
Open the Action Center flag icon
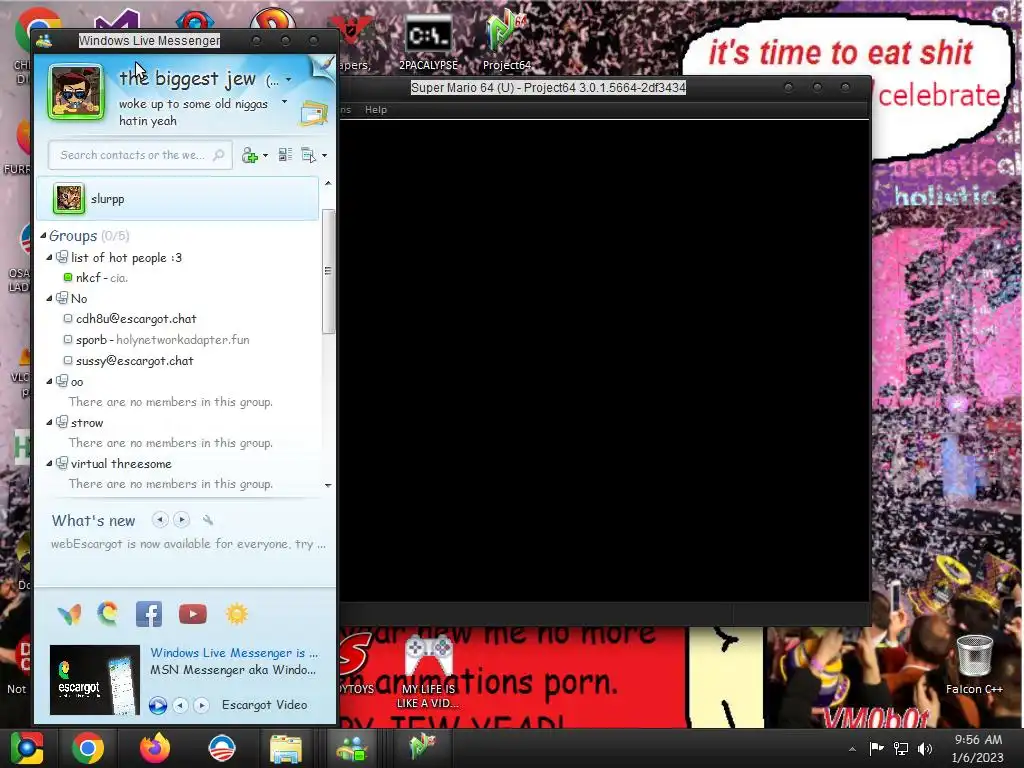coord(876,748)
